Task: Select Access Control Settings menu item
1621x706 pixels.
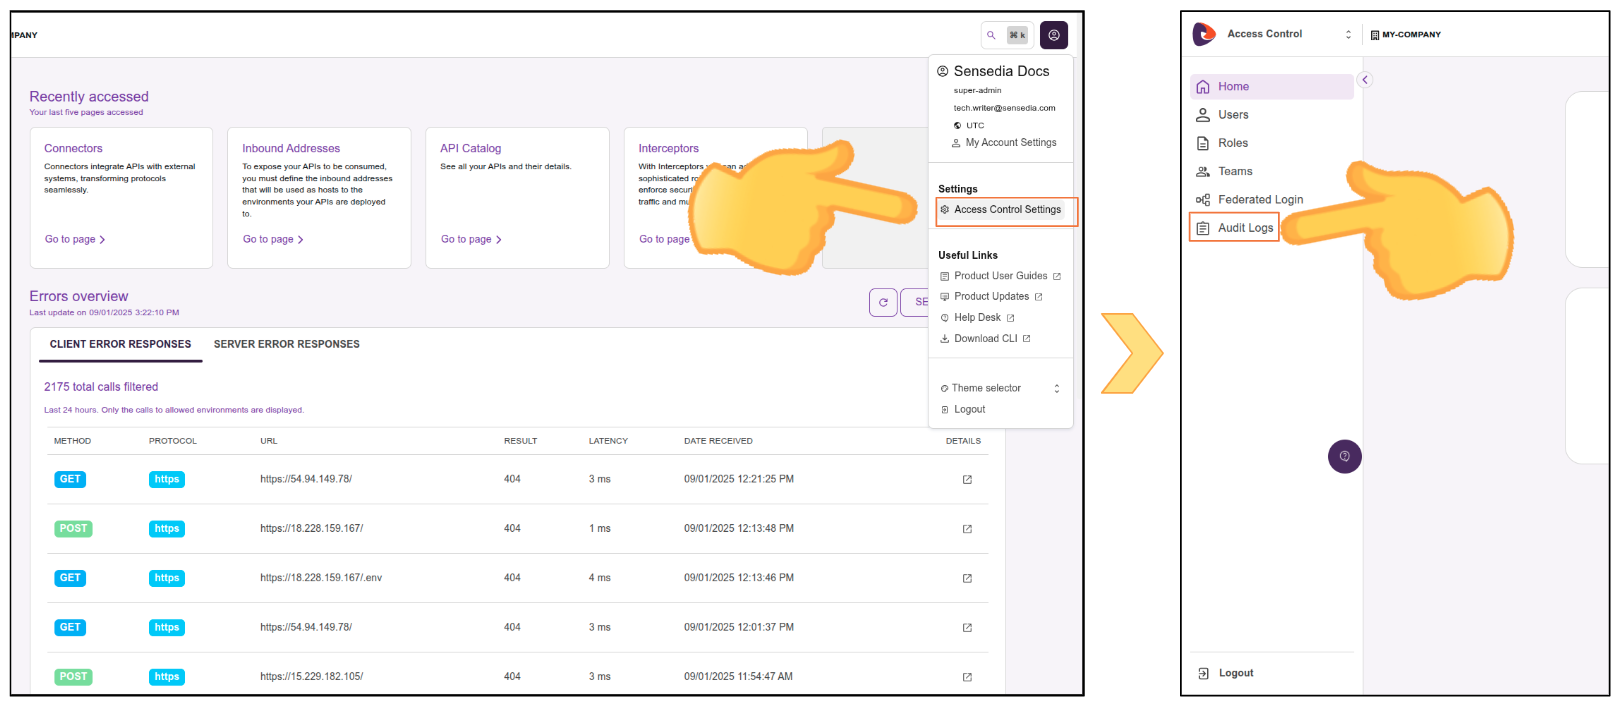Action: (x=1006, y=210)
